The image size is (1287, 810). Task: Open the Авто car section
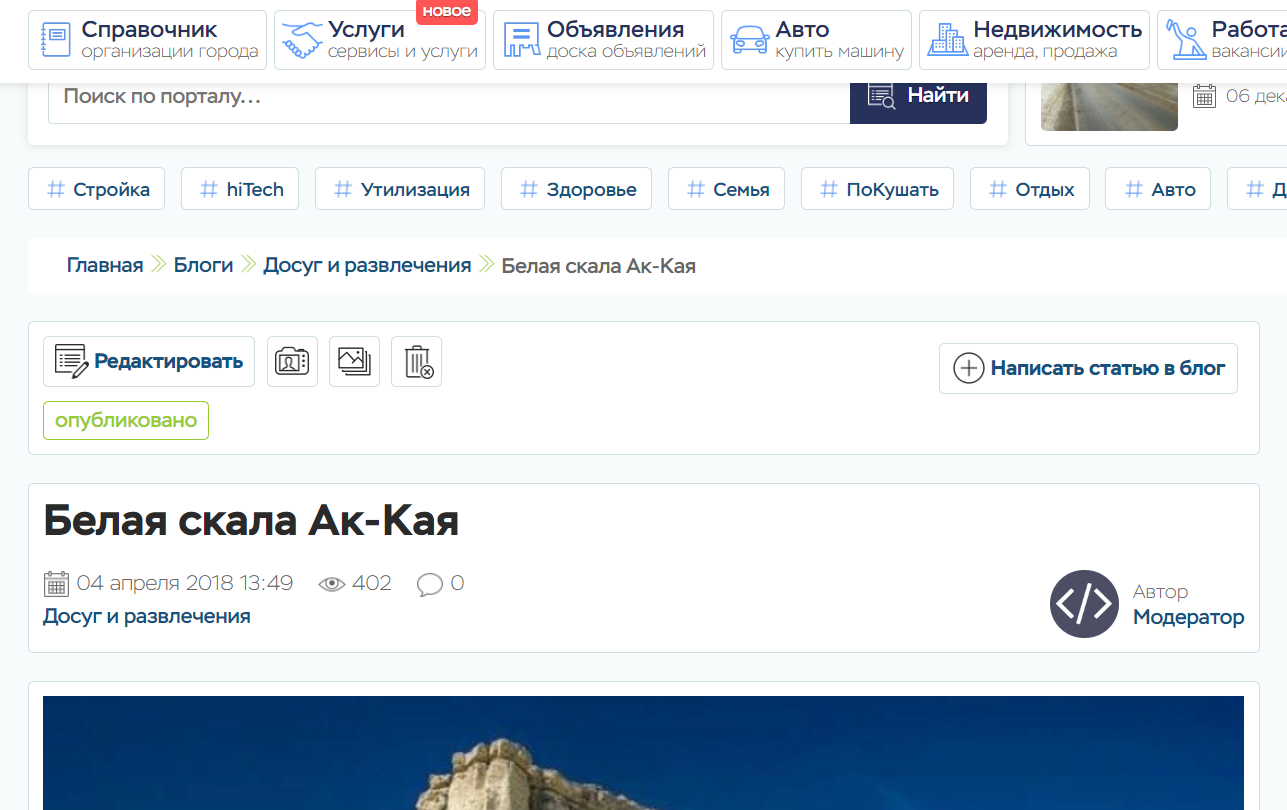pos(816,40)
